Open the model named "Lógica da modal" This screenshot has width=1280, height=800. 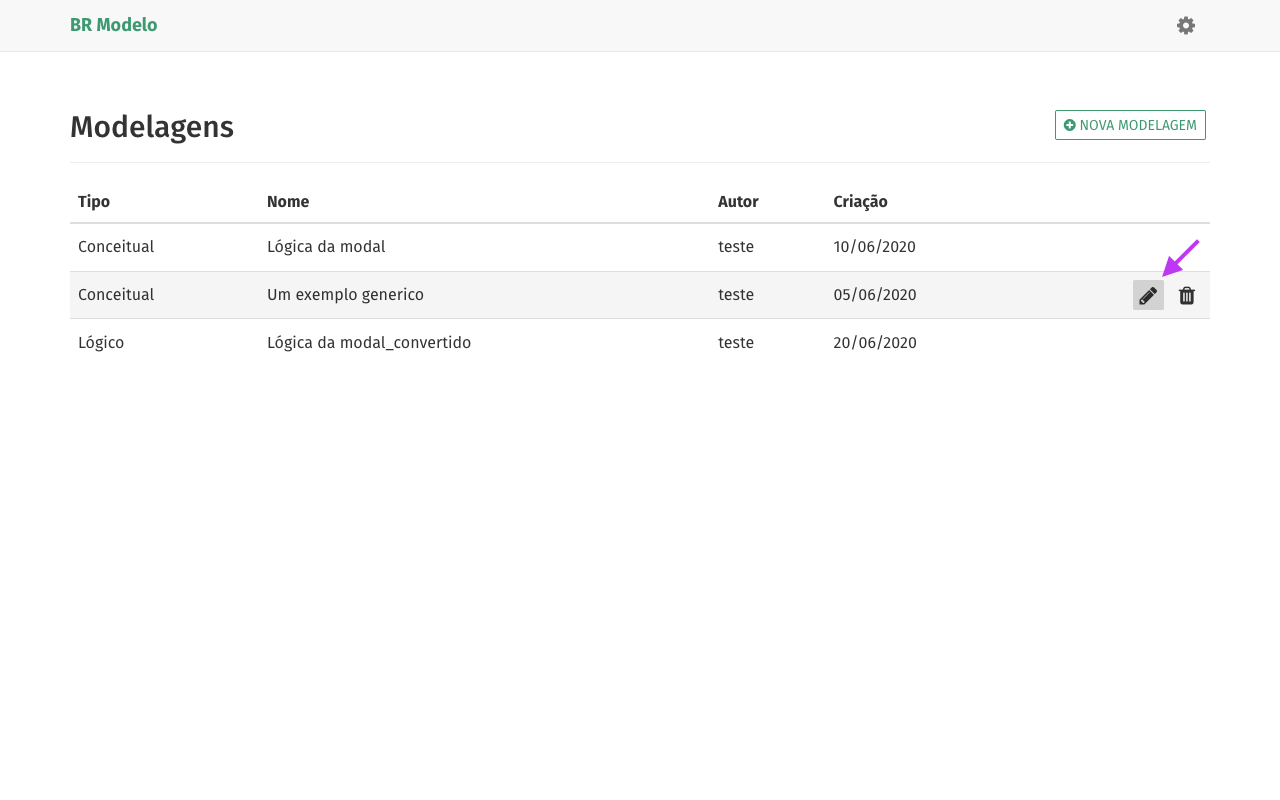pyautogui.click(x=326, y=246)
